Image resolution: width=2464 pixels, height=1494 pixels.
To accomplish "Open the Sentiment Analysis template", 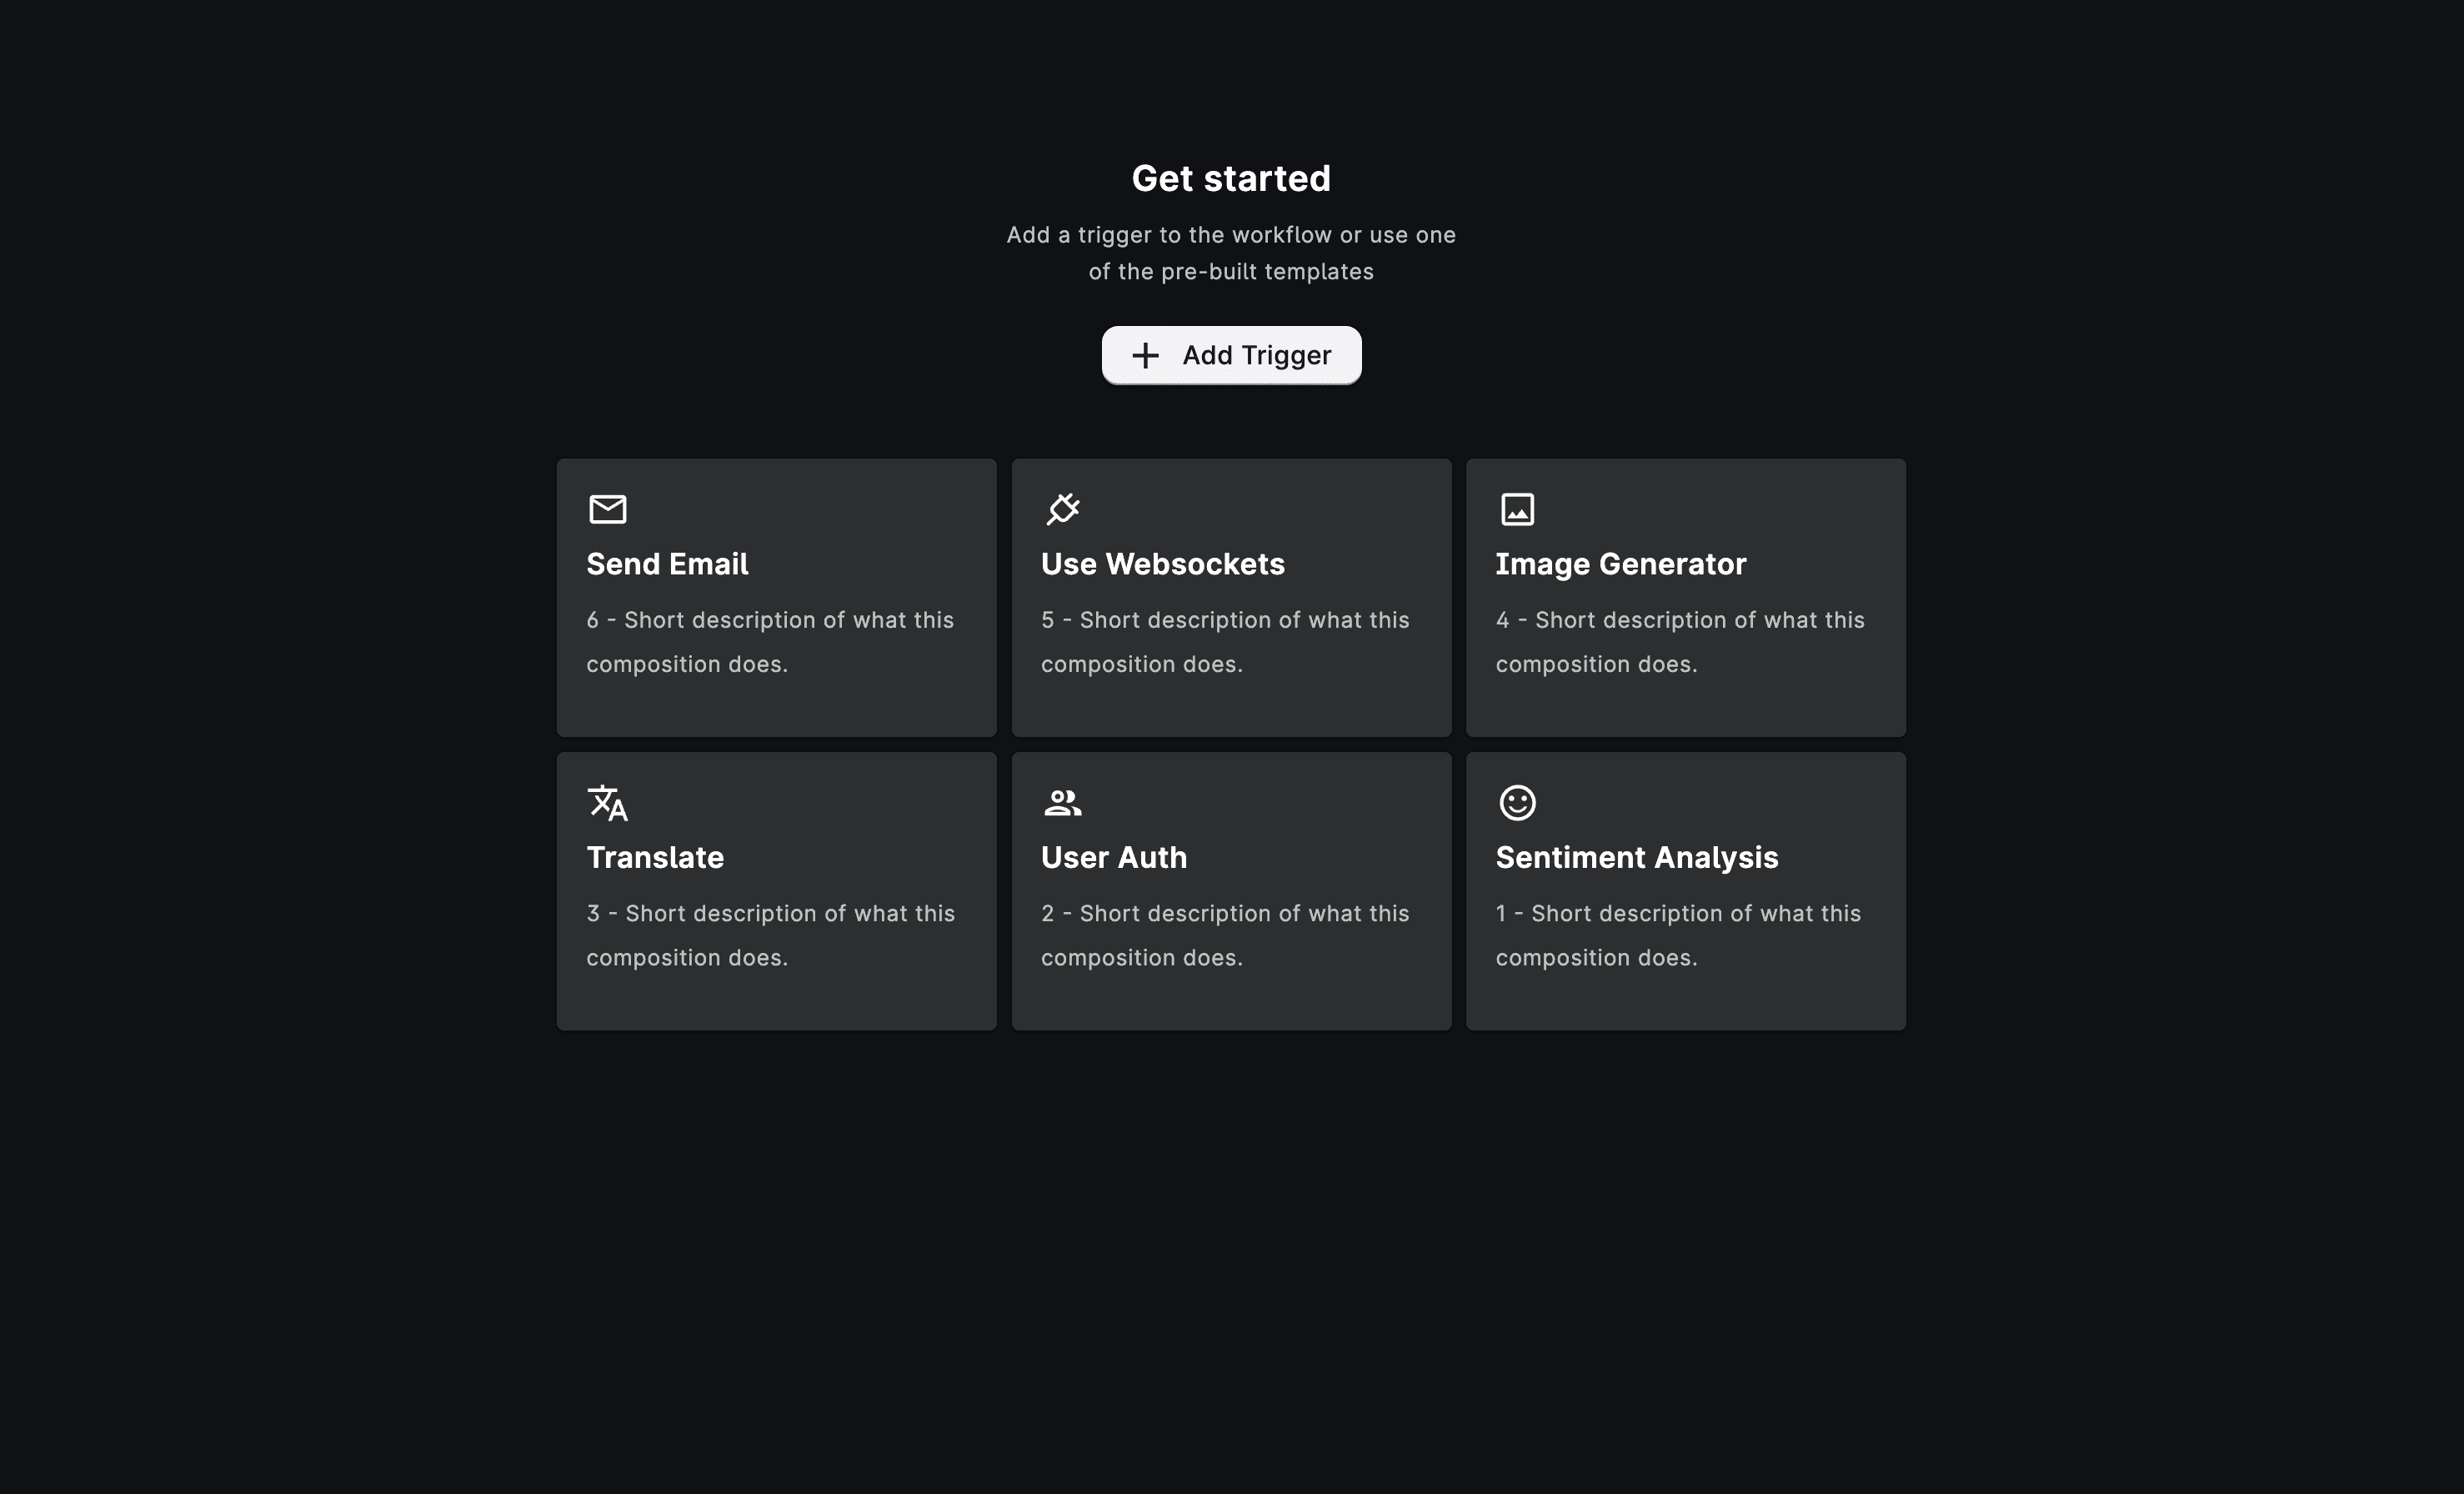I will (x=1686, y=890).
